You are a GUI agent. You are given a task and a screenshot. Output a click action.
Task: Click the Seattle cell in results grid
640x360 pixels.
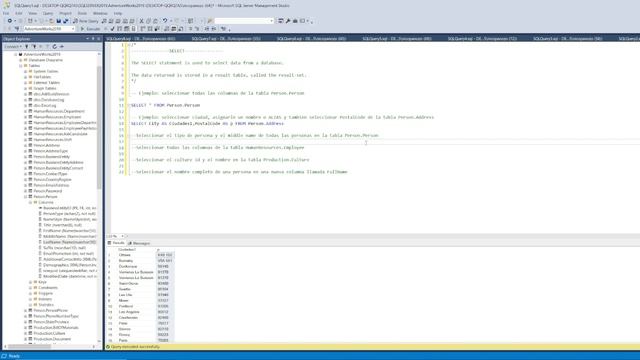[136, 289]
